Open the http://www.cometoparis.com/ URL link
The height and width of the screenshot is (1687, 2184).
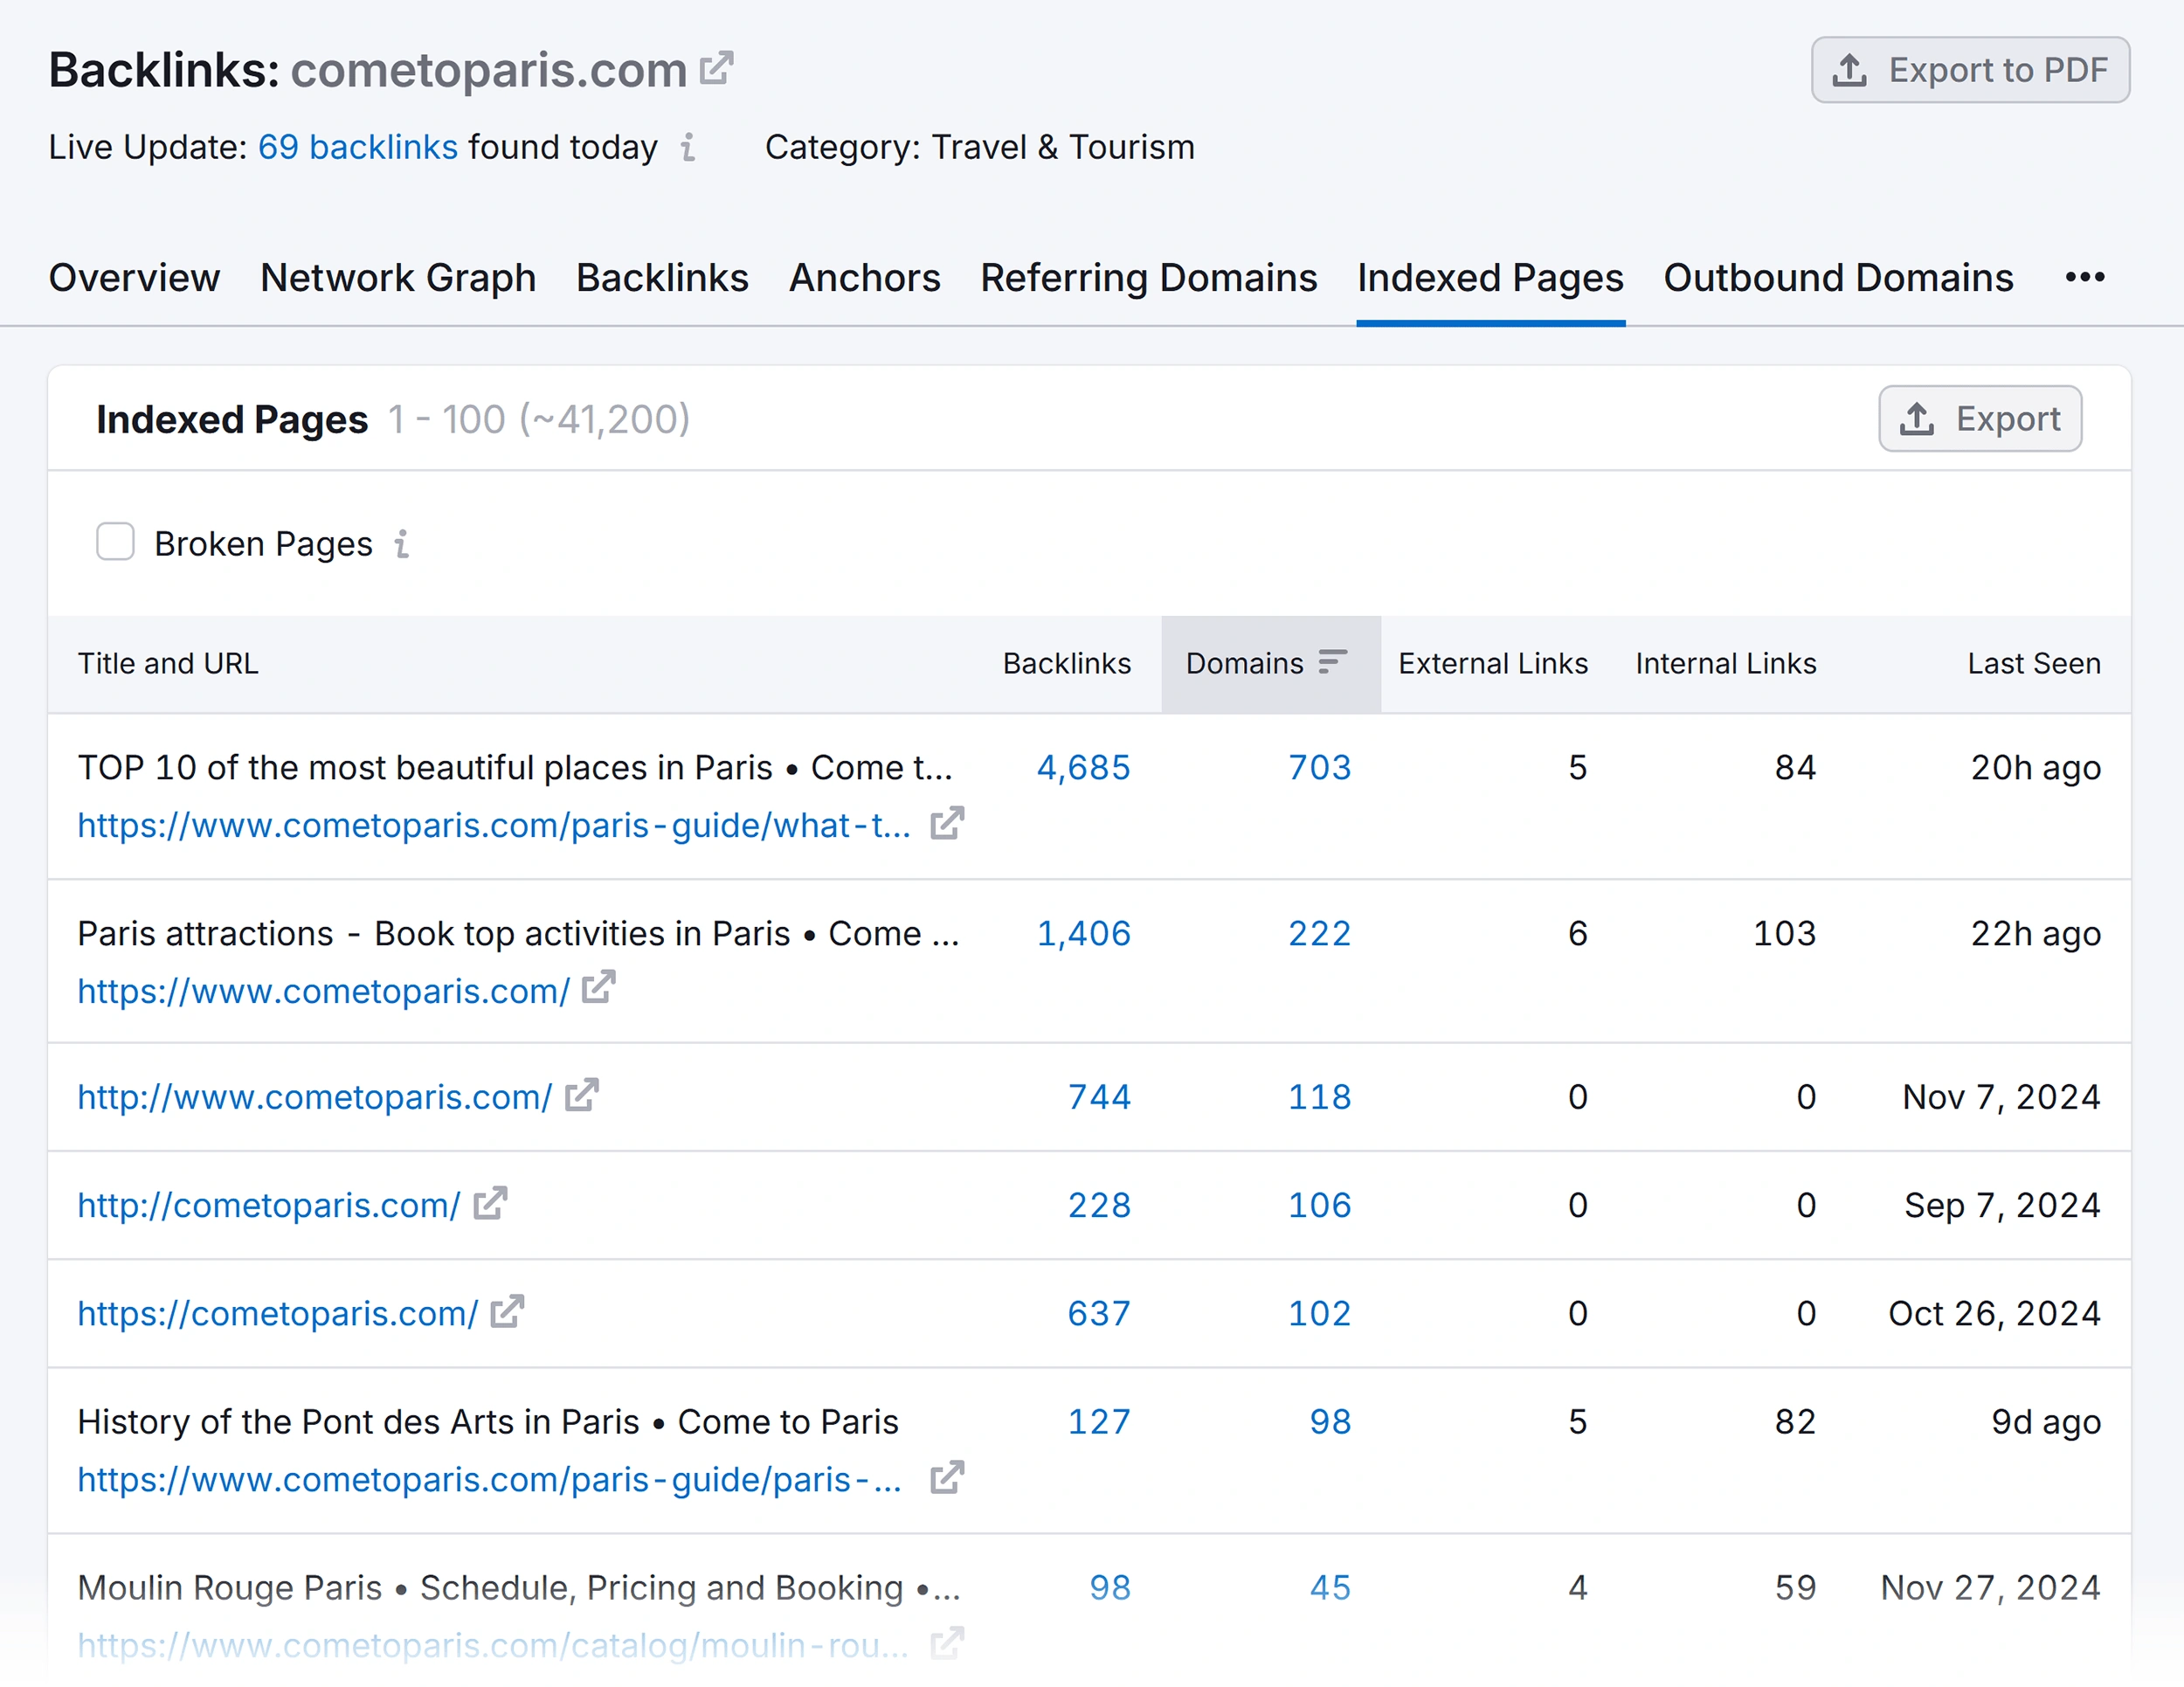315,1097
